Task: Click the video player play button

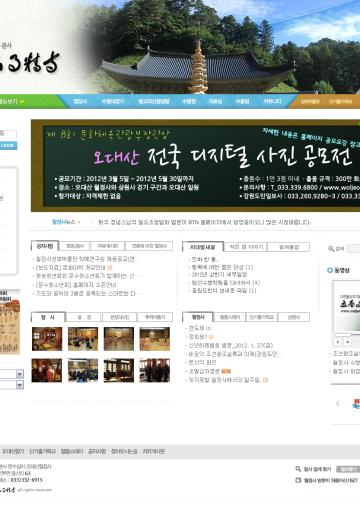Action: (338, 342)
